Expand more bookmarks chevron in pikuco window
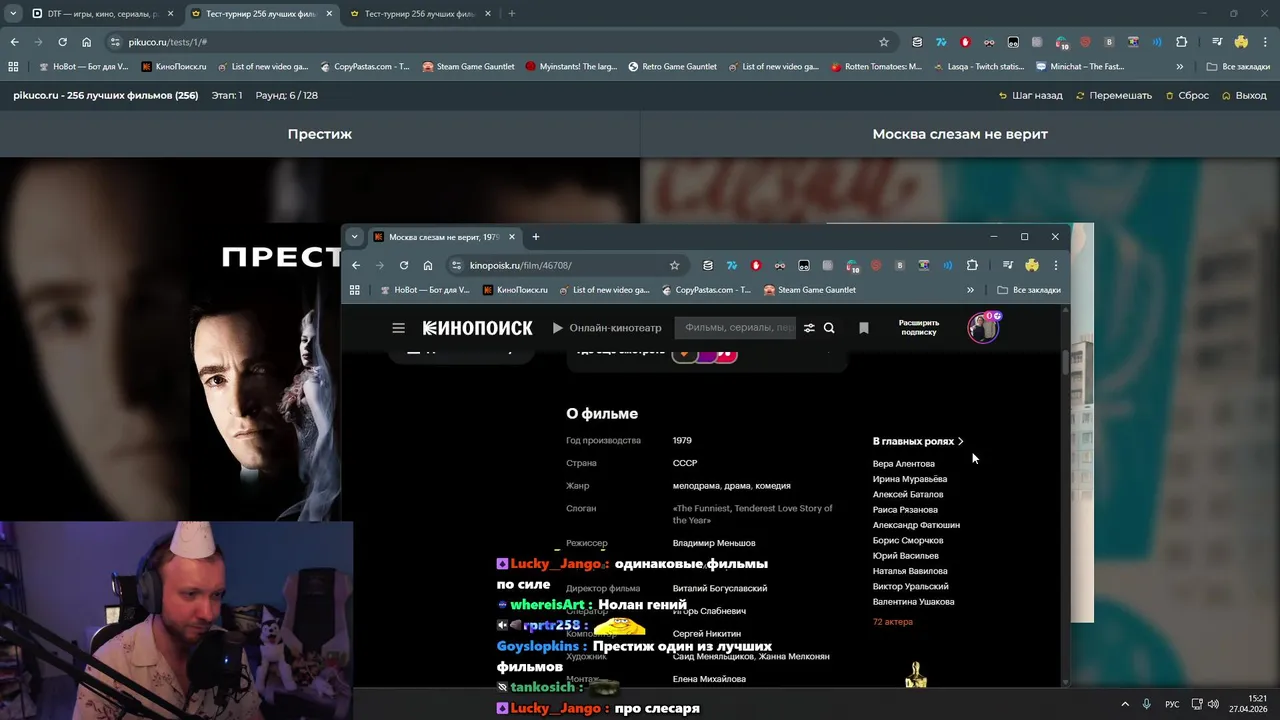This screenshot has width=1280, height=720. [x=1180, y=67]
